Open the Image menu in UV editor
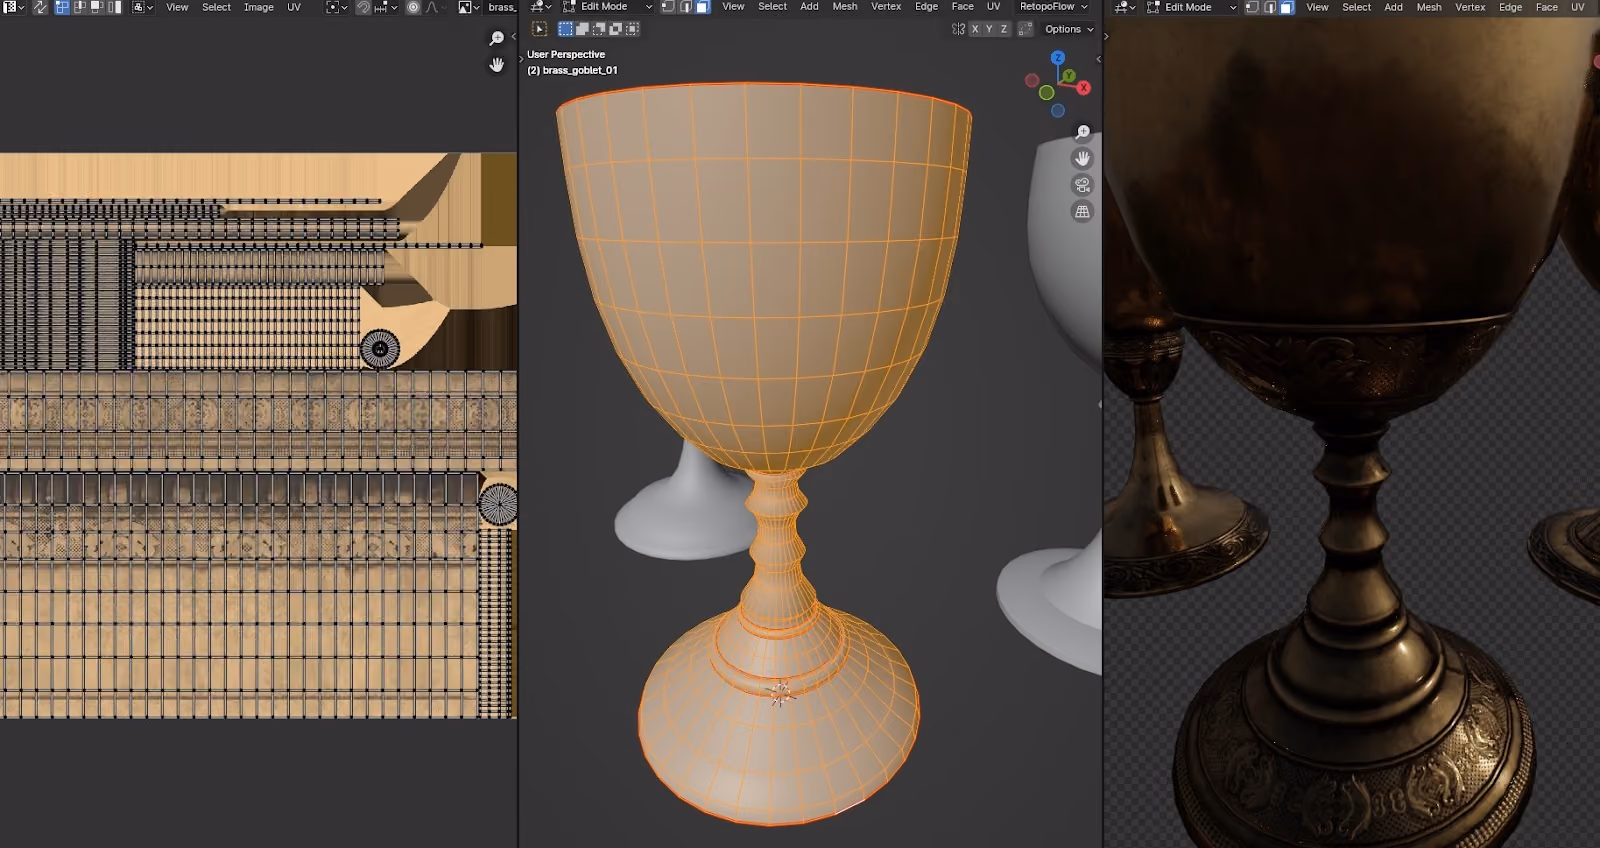 coord(258,7)
